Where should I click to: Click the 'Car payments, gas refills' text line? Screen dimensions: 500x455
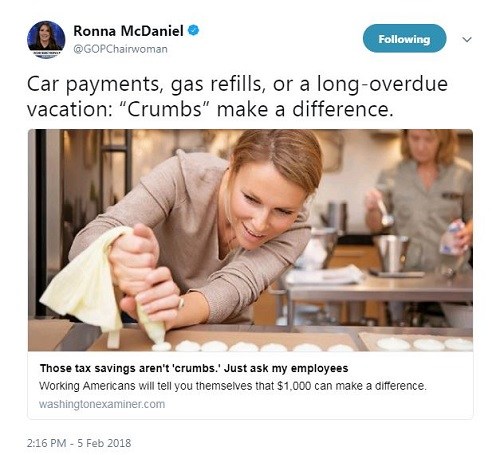pos(237,84)
